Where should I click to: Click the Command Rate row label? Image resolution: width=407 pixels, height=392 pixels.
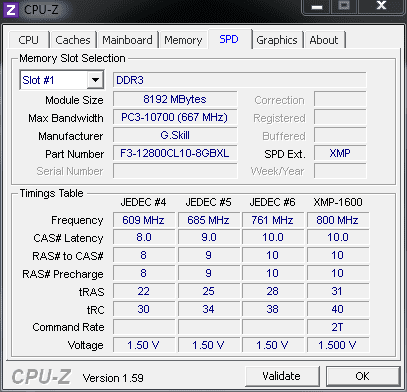[x=68, y=327]
